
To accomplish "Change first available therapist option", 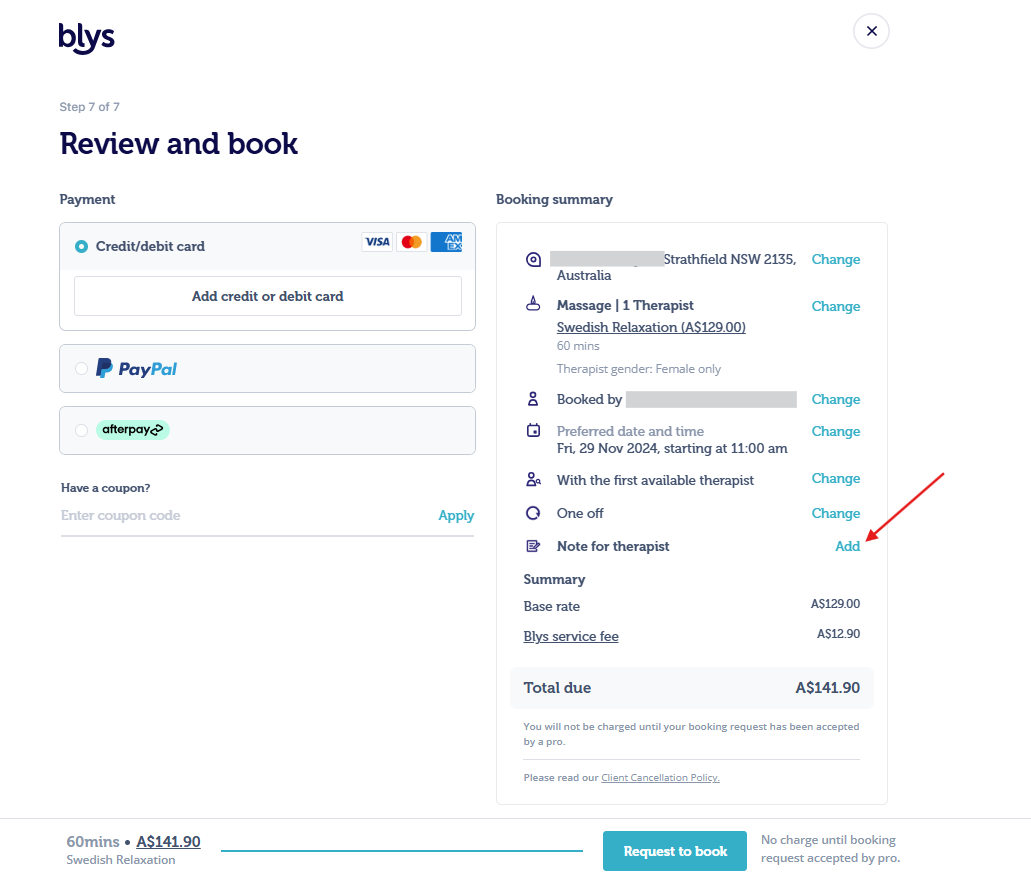I will 836,479.
